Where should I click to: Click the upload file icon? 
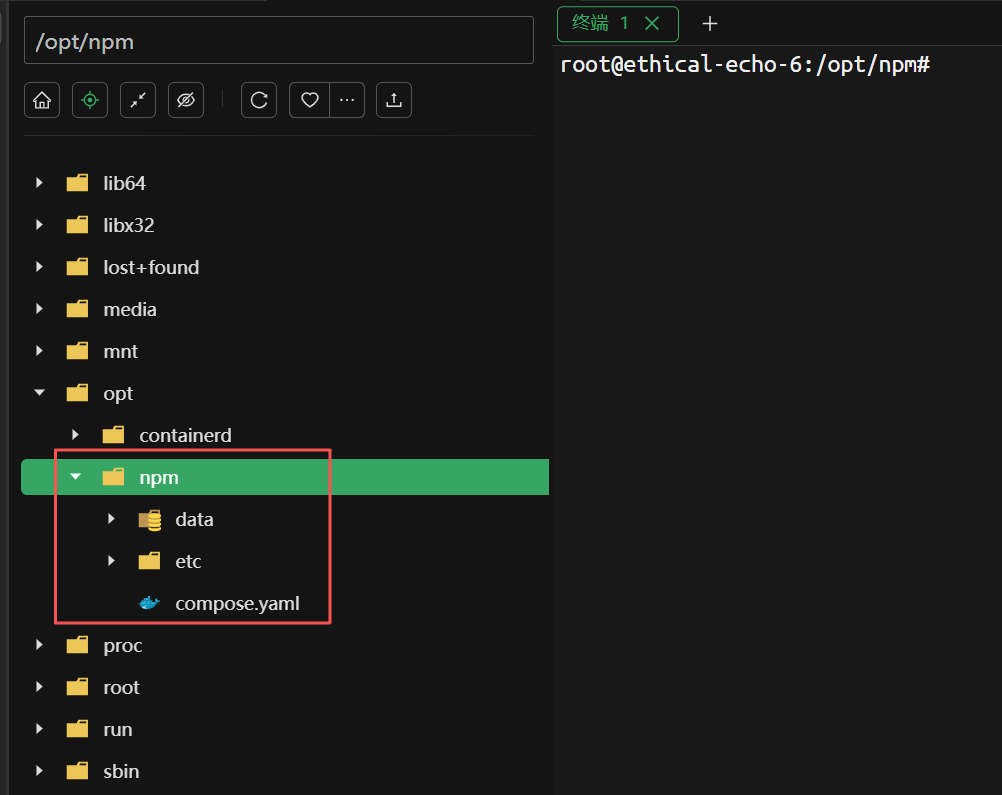click(394, 100)
